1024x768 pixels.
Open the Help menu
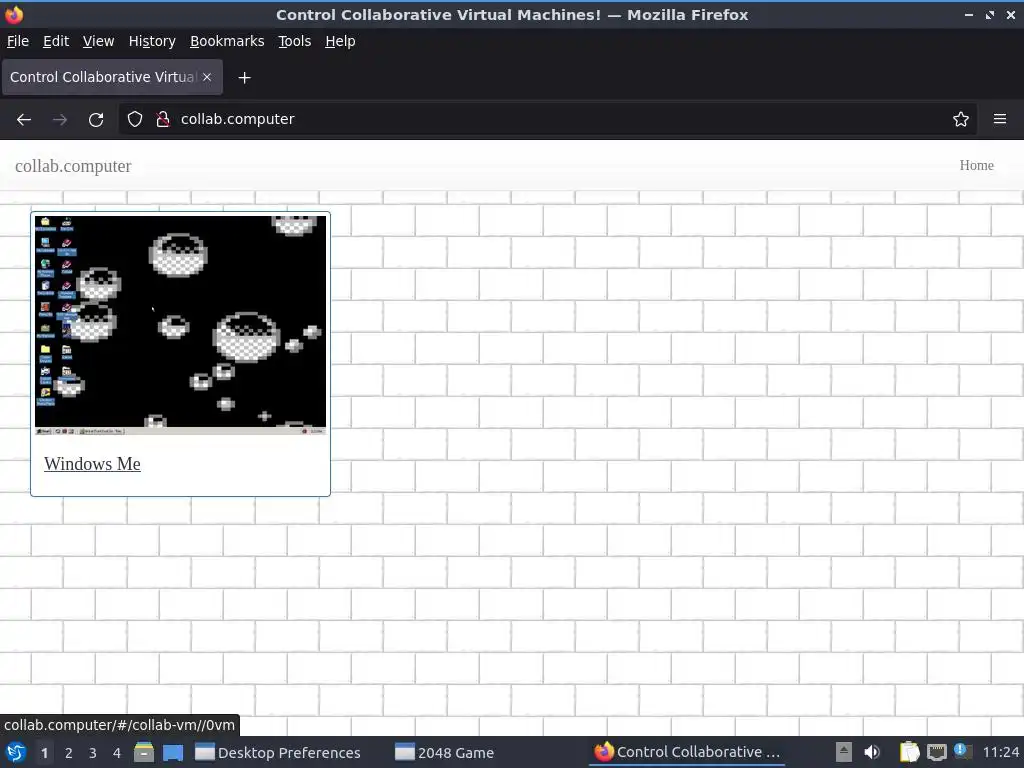[x=340, y=41]
